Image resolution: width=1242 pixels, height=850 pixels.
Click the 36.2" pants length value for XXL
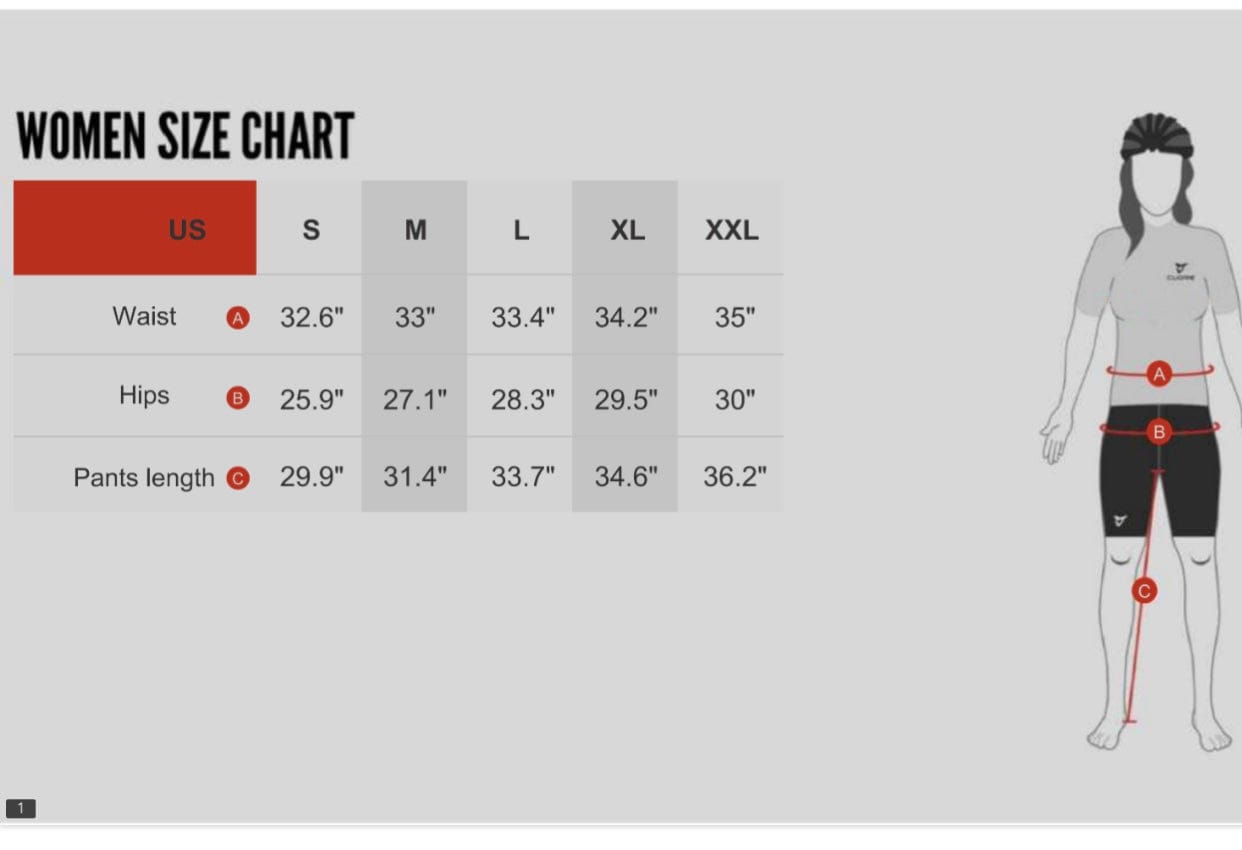coord(734,477)
